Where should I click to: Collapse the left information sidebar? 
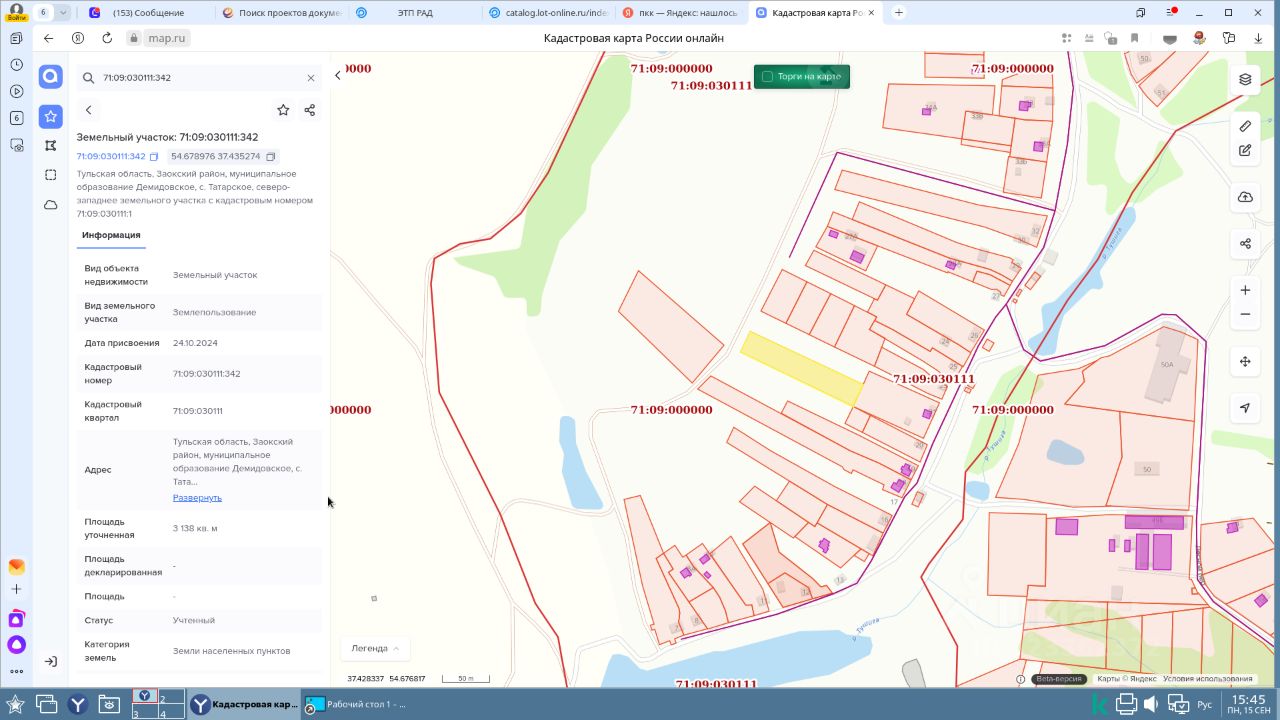337,75
